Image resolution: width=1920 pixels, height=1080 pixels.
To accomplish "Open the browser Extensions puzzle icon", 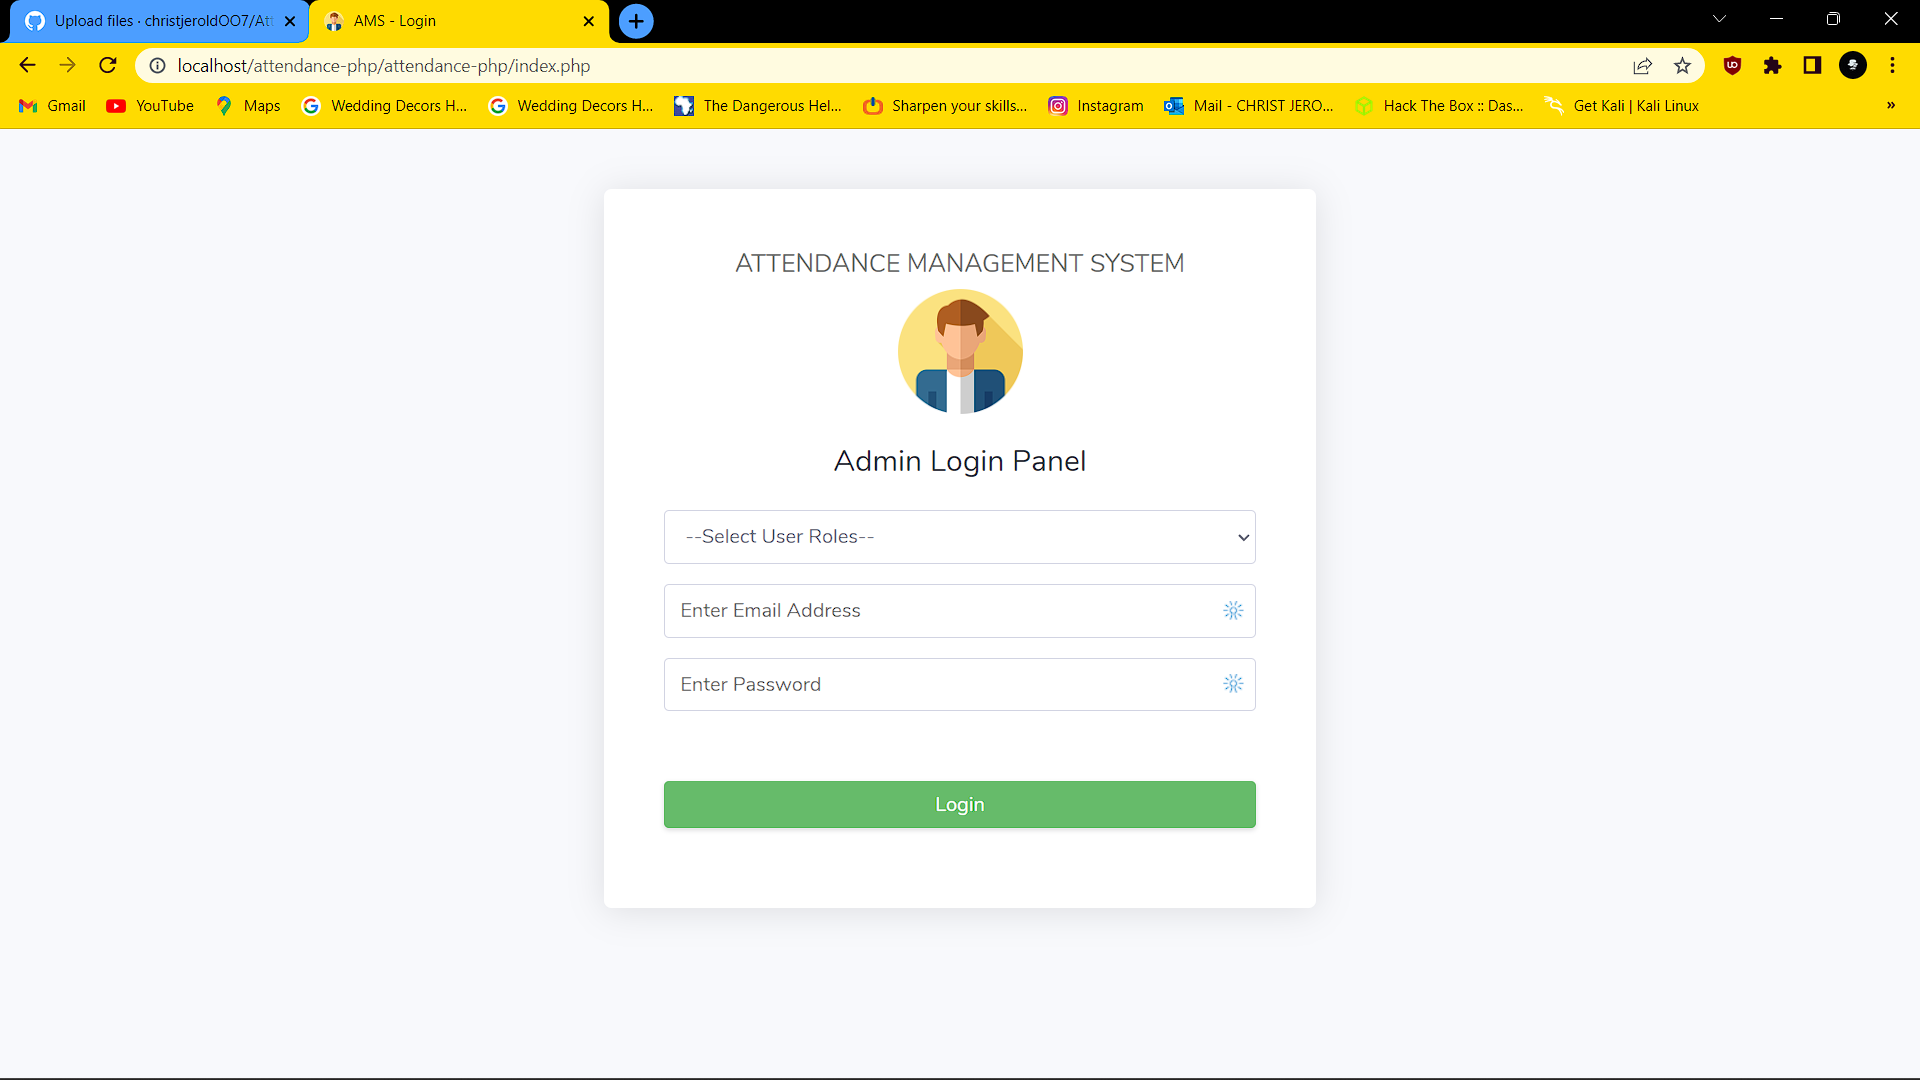I will 1772,65.
